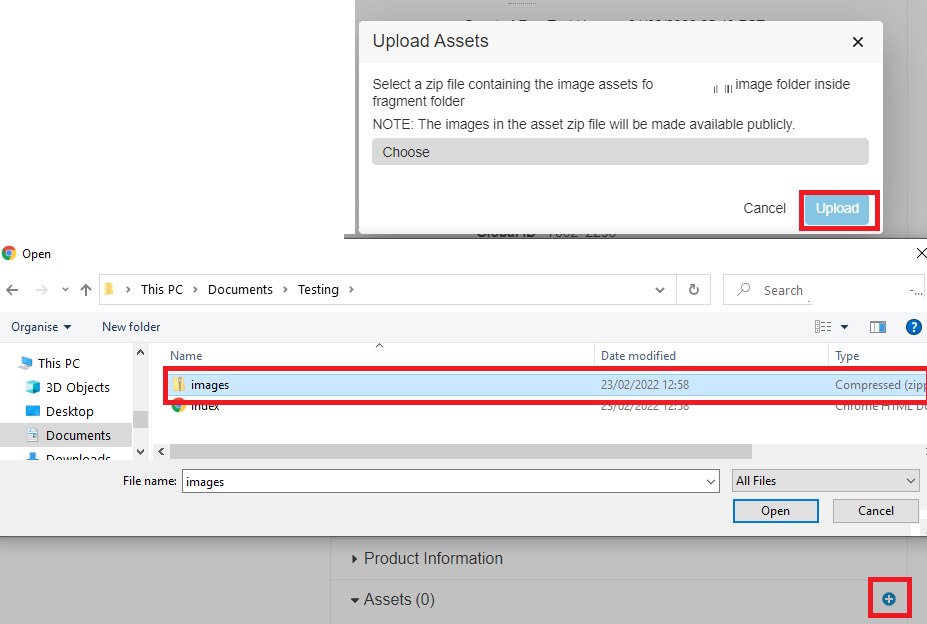
Task: Click the add asset plus icon
Action: [x=889, y=599]
